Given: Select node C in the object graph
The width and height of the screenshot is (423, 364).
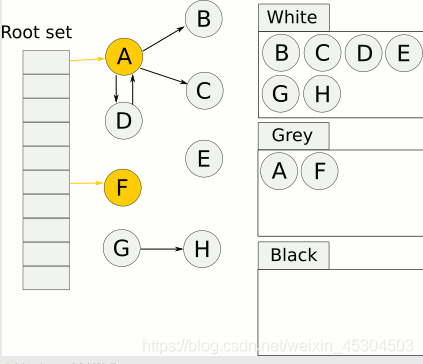Looking at the screenshot, I should [x=204, y=90].
